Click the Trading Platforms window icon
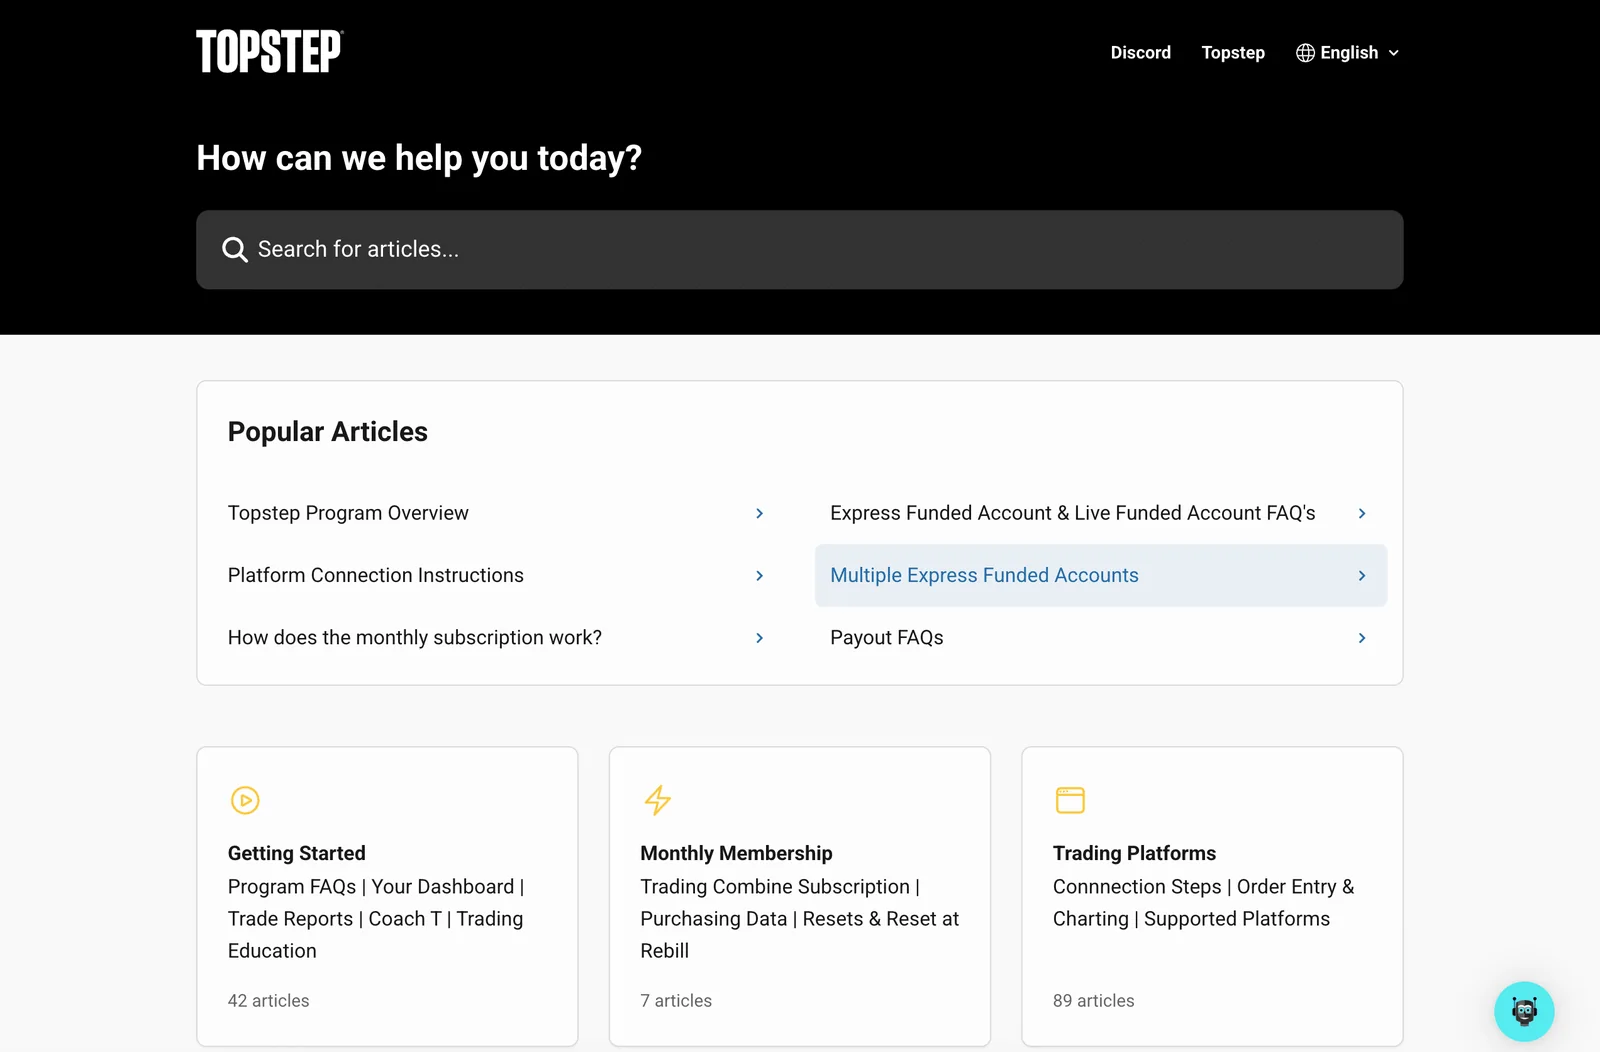 tap(1070, 800)
